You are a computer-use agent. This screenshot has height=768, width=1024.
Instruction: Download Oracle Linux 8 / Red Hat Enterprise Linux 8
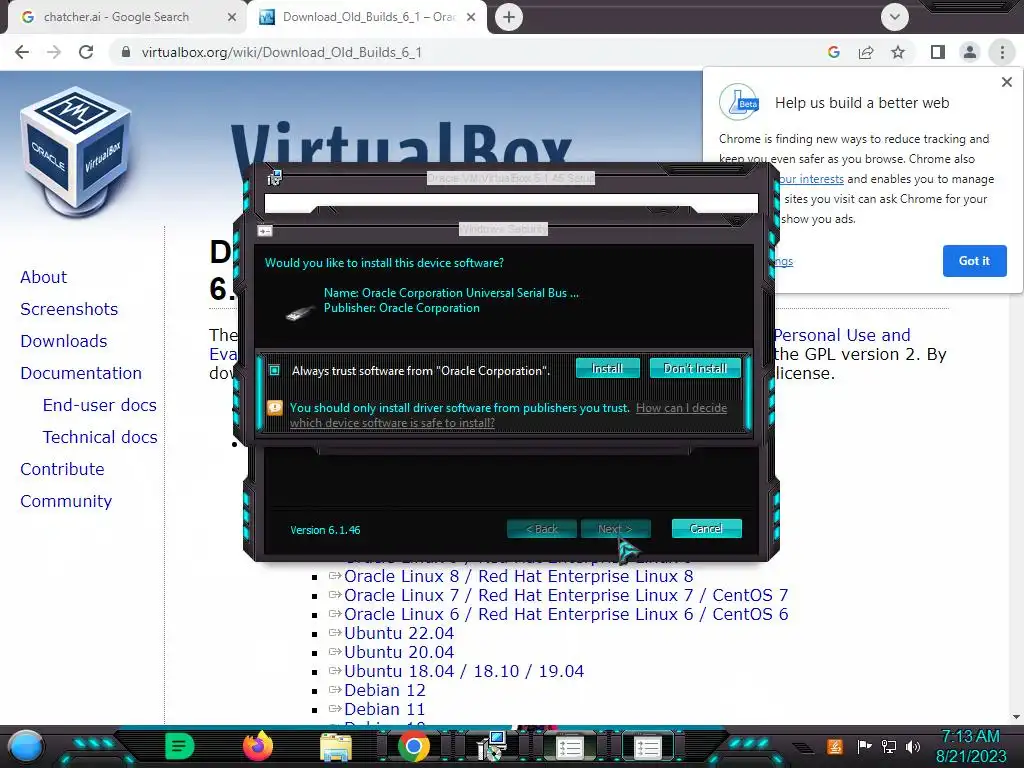pyautogui.click(x=519, y=576)
